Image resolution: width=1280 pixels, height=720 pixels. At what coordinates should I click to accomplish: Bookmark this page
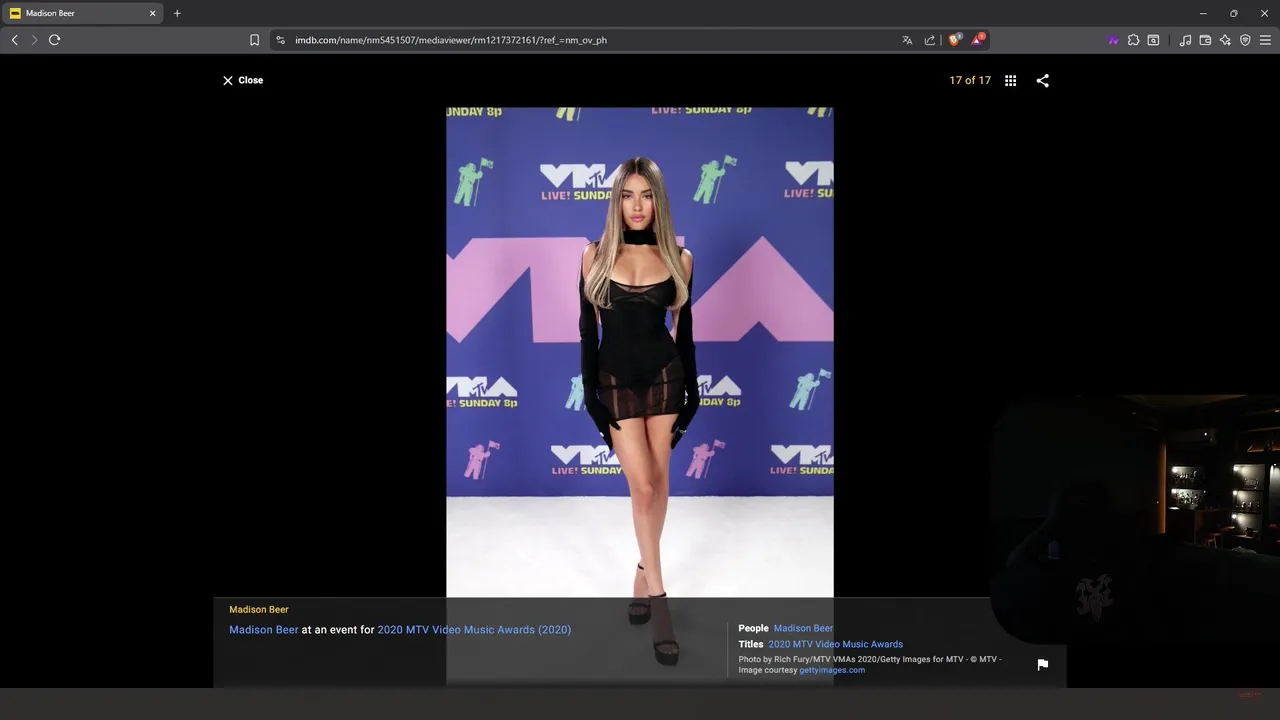click(x=254, y=40)
